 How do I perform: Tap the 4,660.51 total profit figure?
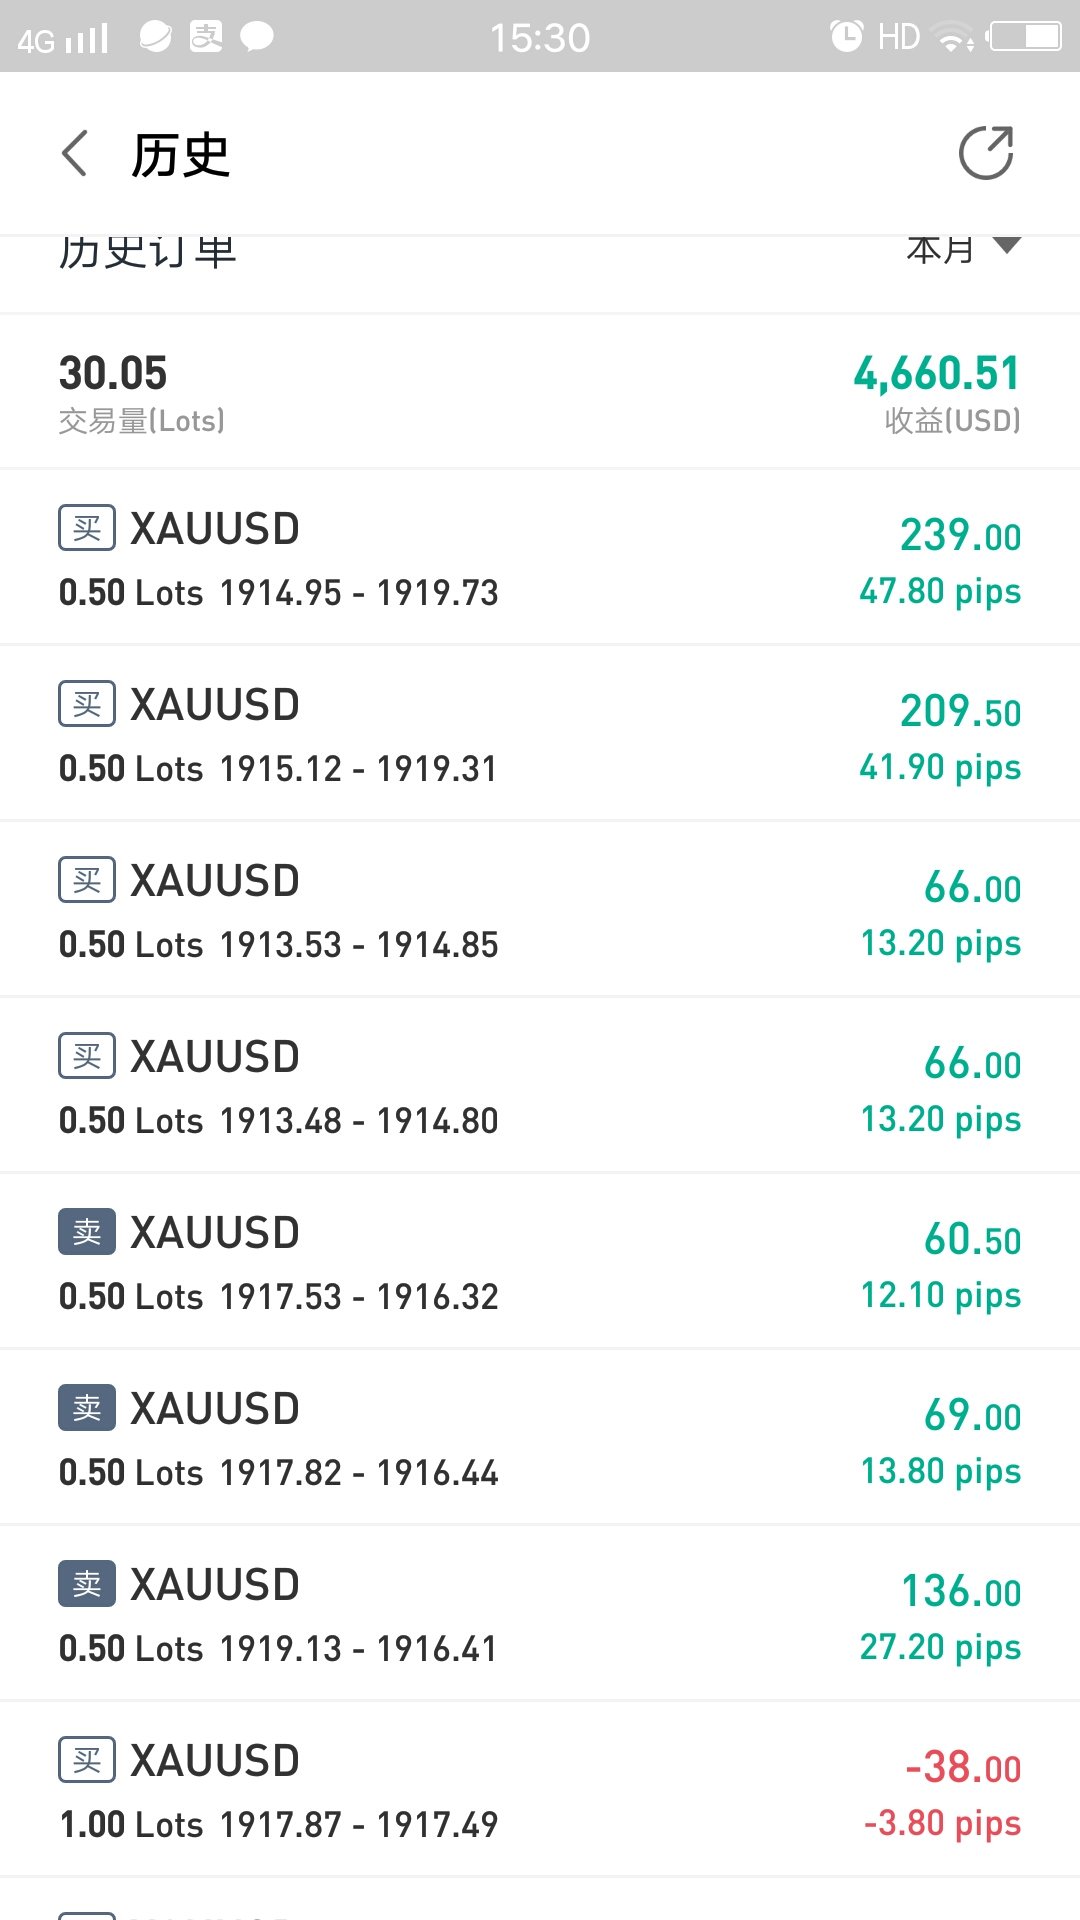[937, 374]
